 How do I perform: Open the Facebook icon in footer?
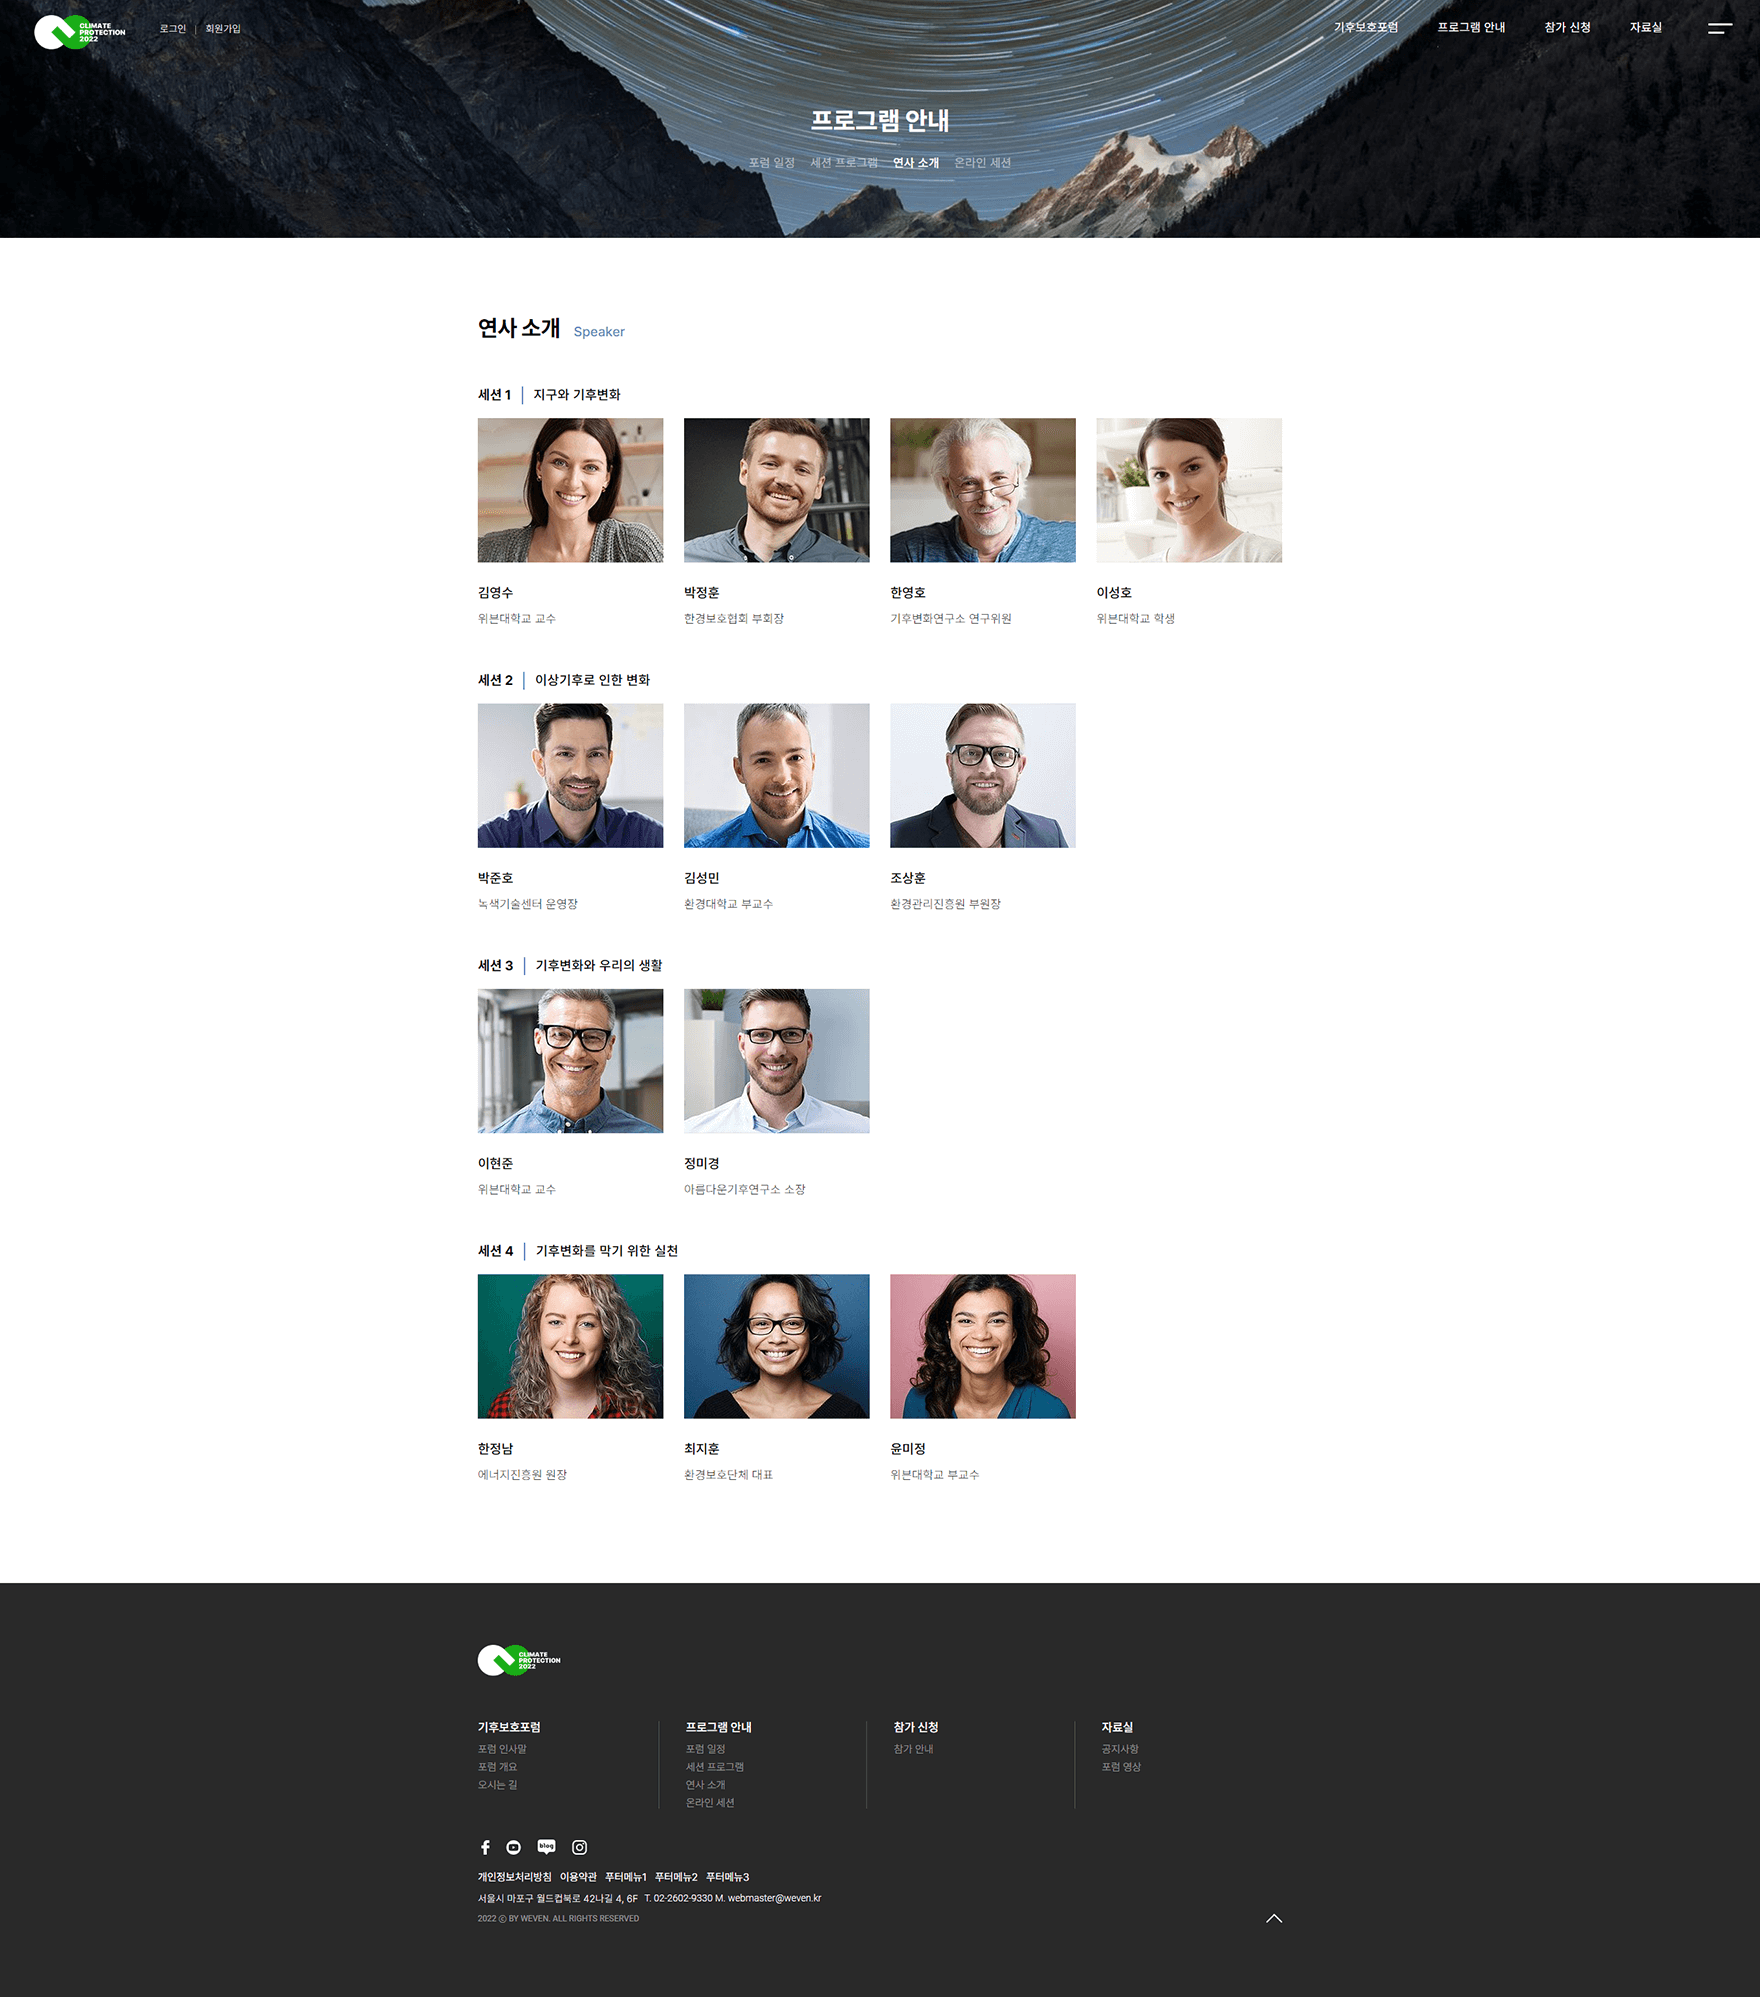(x=485, y=1847)
